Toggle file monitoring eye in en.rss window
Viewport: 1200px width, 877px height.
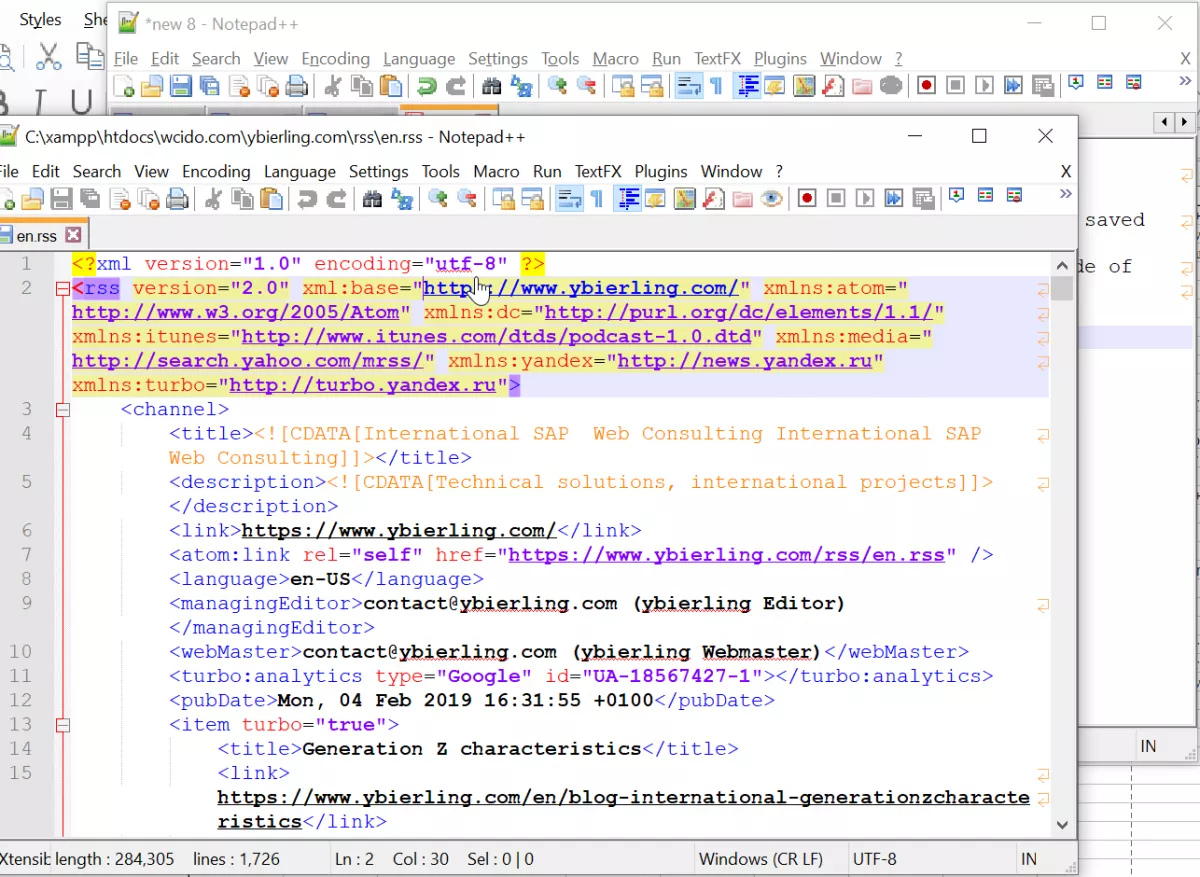coord(771,199)
